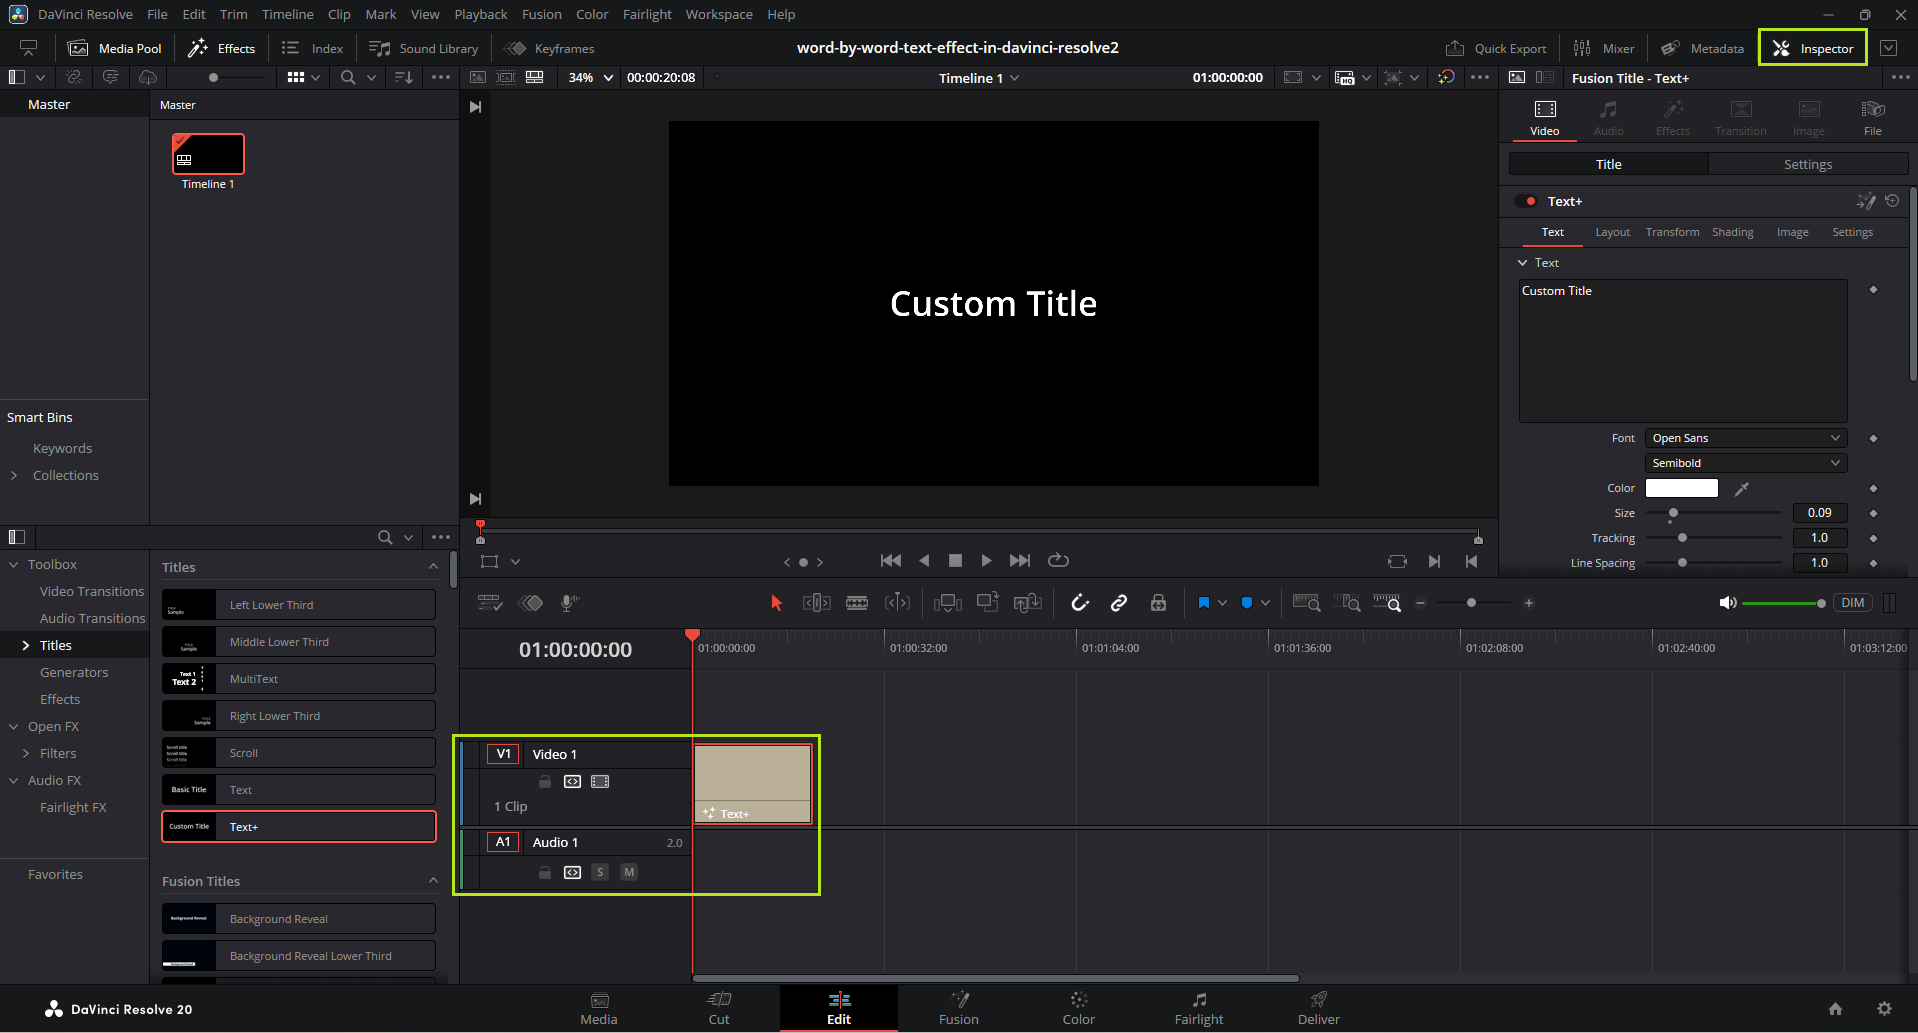The width and height of the screenshot is (1918, 1033).
Task: Click the blue flag marker icon
Action: pos(1204,603)
